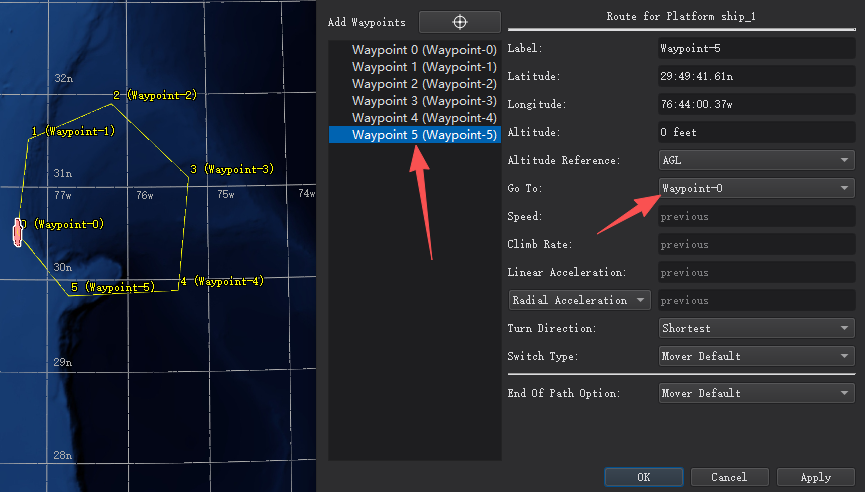This screenshot has height=492, width=865.
Task: Select Waypoint 1 in the list
Action: tap(415, 67)
